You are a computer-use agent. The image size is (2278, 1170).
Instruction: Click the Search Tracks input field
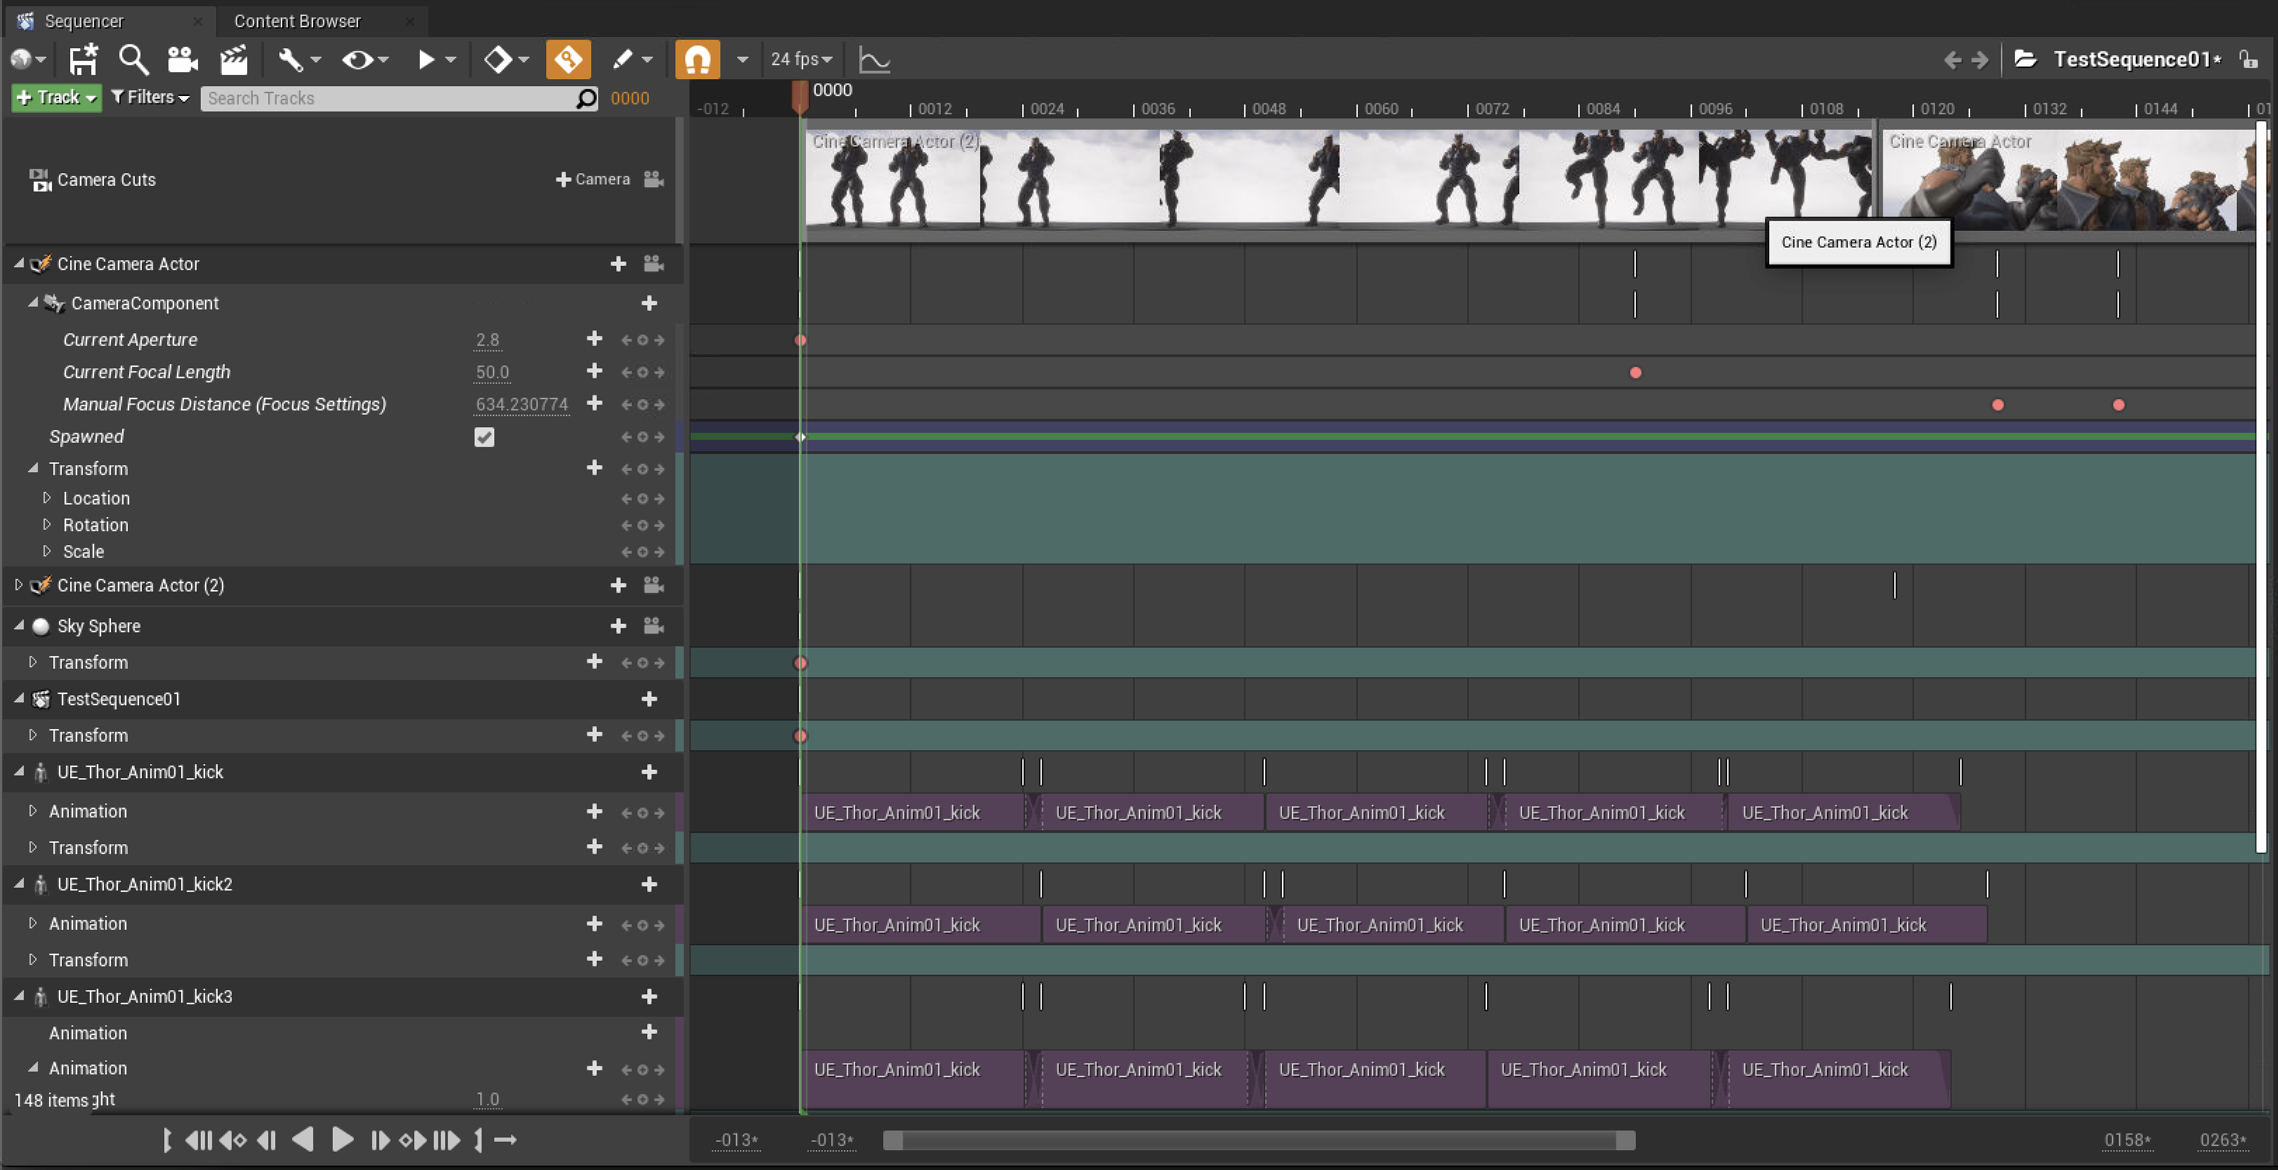click(399, 98)
